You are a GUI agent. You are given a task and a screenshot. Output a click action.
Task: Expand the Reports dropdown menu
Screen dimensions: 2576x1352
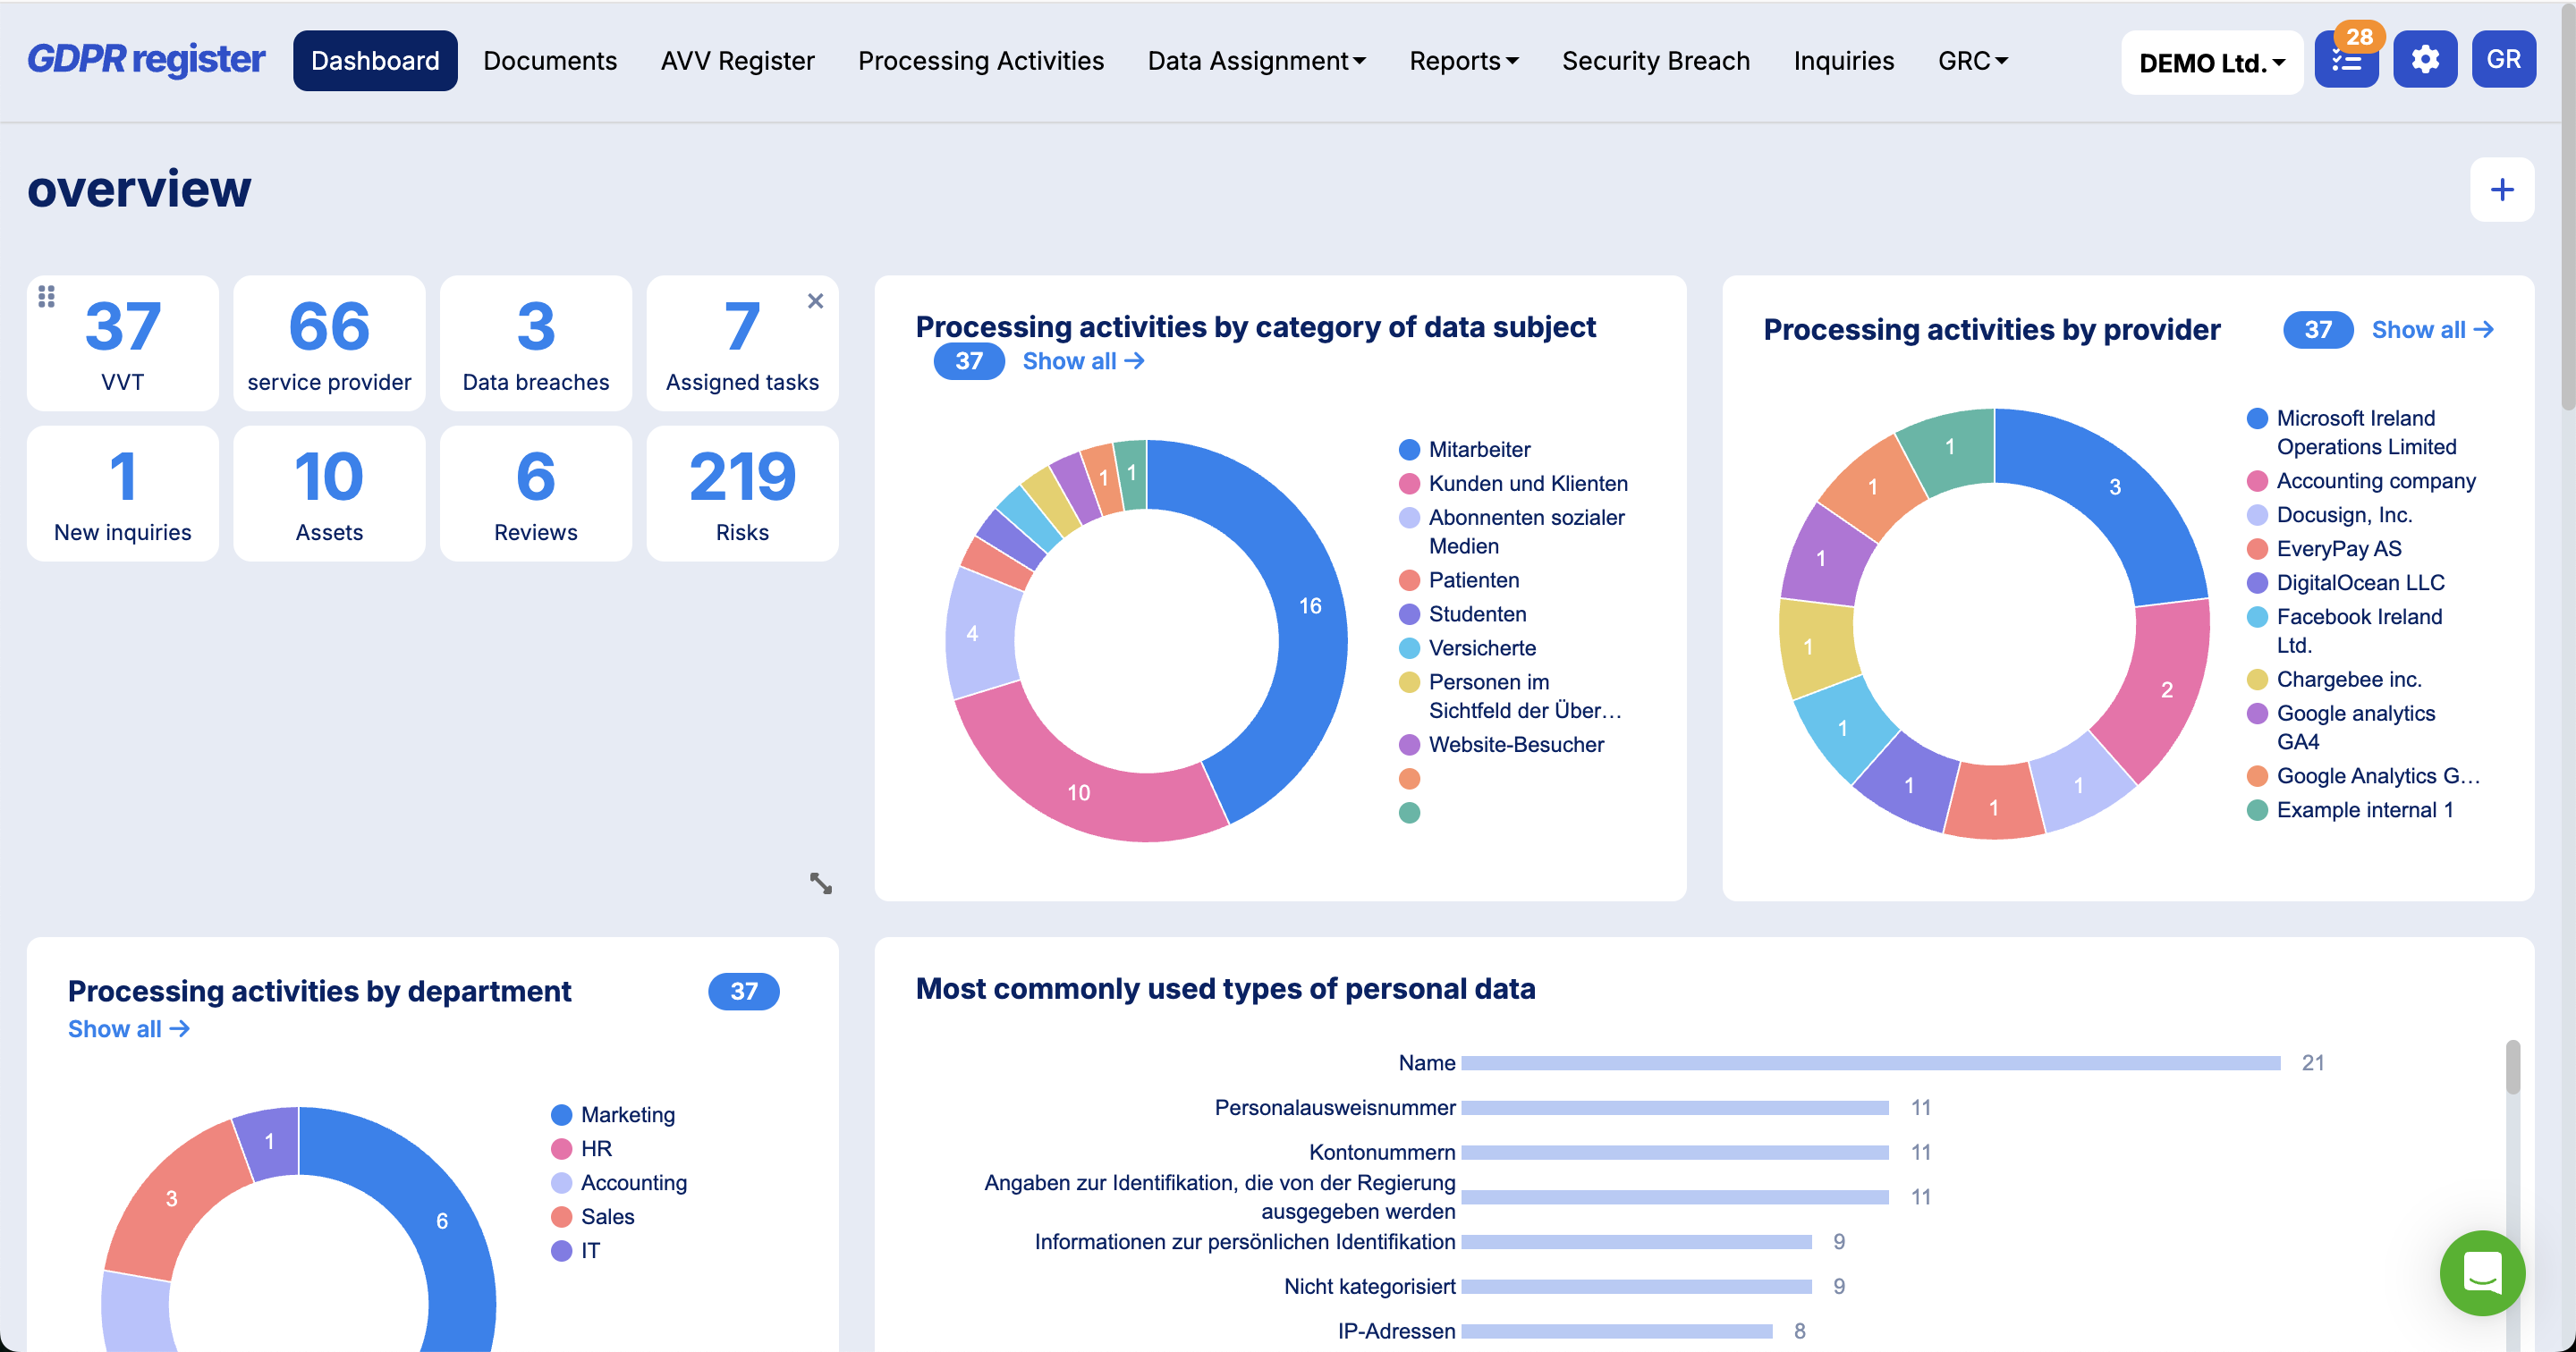tap(1463, 61)
